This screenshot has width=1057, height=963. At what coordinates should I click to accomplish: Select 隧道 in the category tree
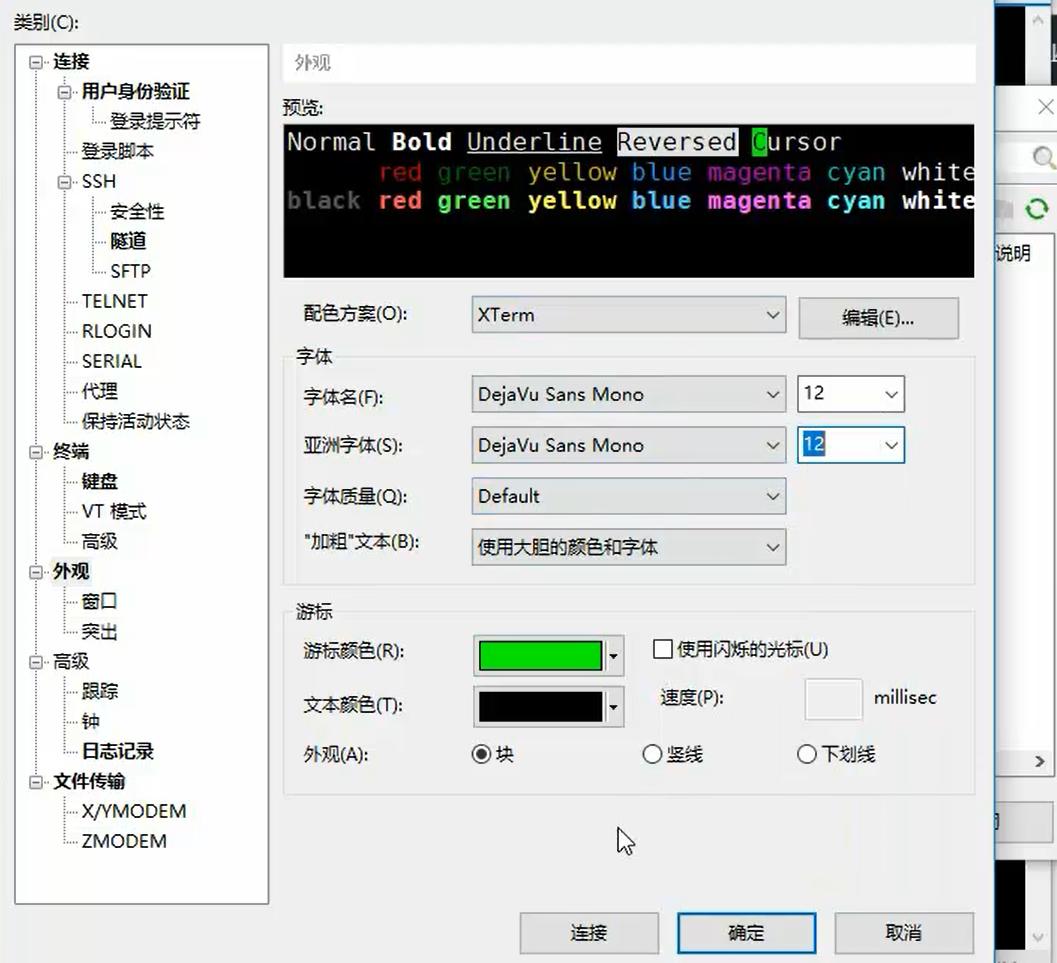click(x=129, y=240)
